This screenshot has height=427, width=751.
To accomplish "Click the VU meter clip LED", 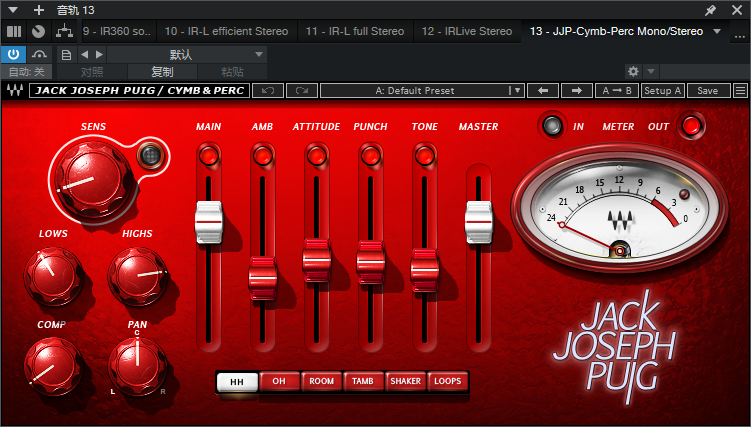I will coord(684,194).
